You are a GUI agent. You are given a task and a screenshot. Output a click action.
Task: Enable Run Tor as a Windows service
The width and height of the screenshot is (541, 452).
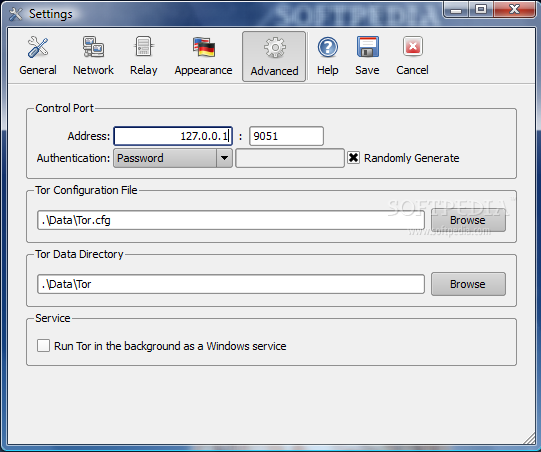[x=43, y=346]
